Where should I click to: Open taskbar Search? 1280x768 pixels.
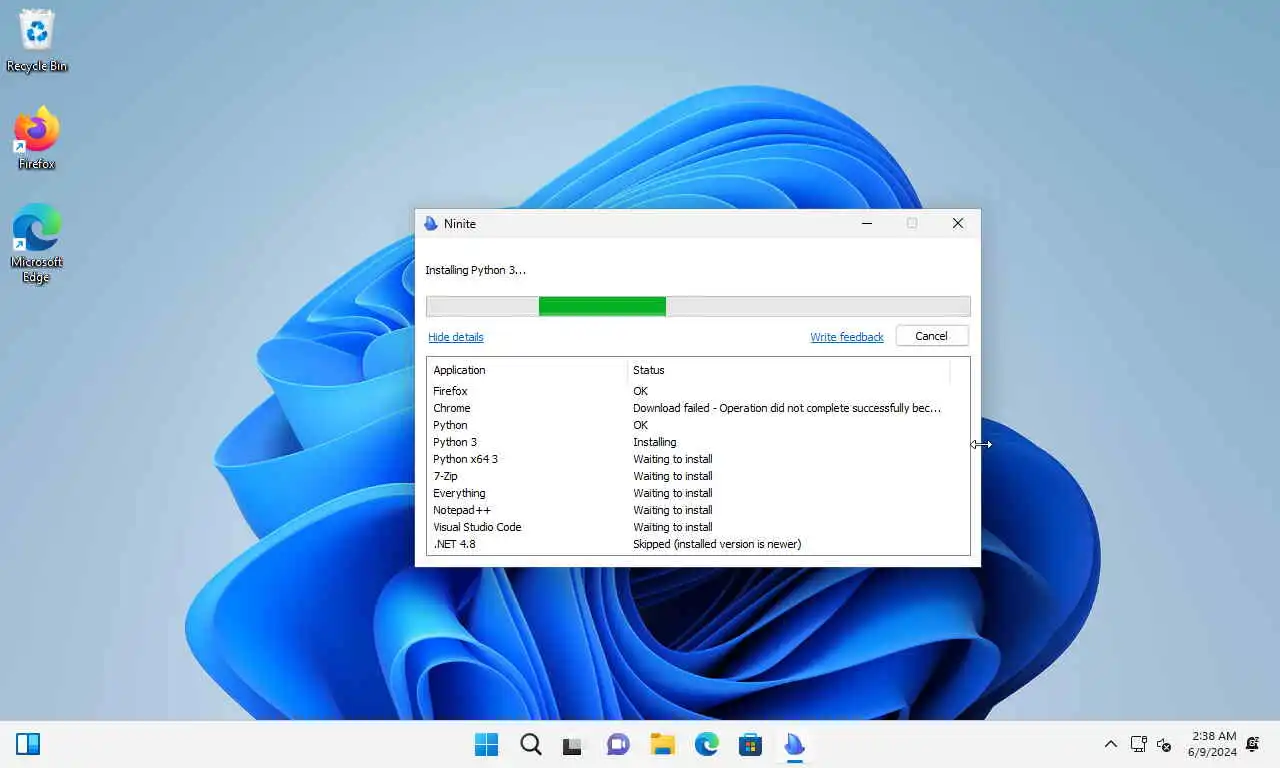click(531, 744)
